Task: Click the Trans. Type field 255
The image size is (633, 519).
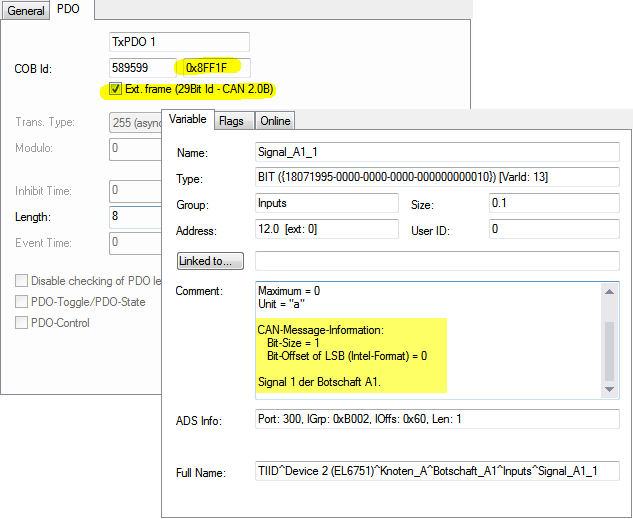Action: pyautogui.click(x=135, y=123)
